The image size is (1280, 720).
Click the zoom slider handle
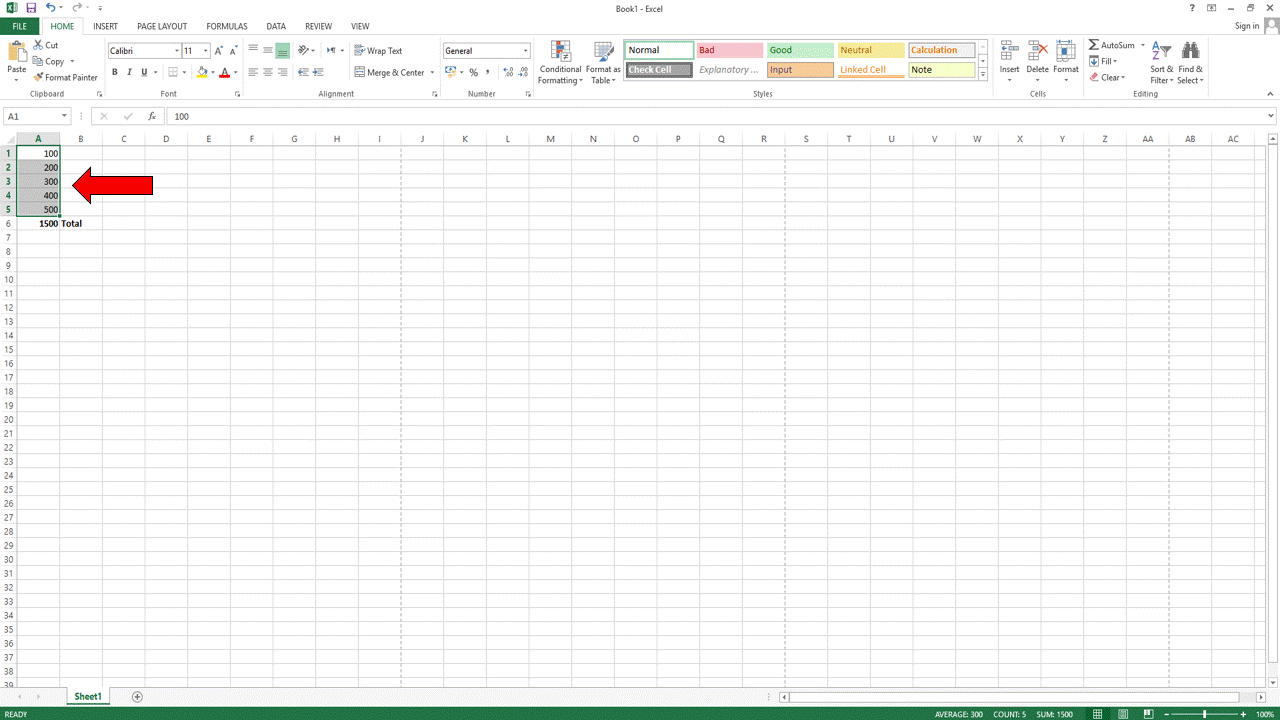pyautogui.click(x=1204, y=714)
